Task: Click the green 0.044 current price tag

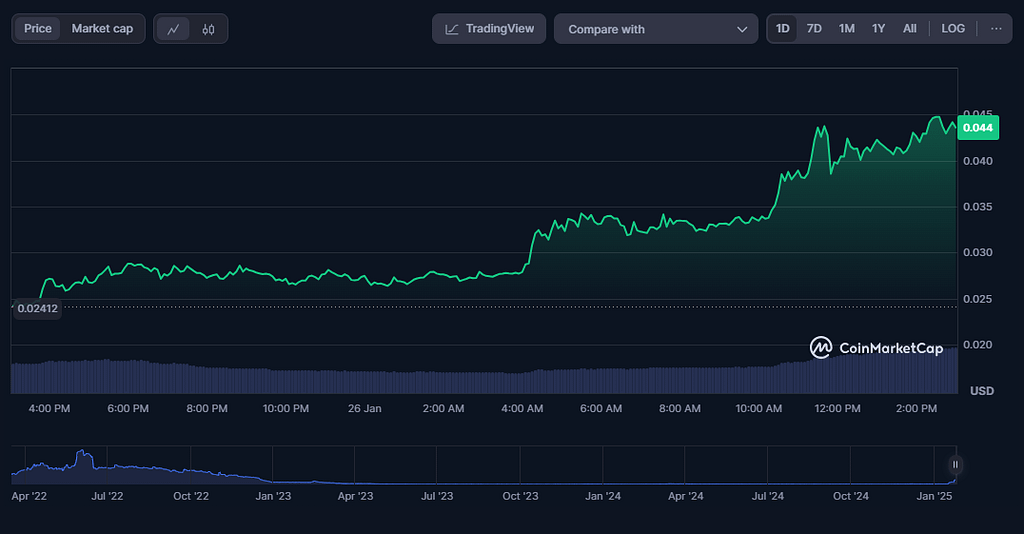Action: tap(976, 127)
